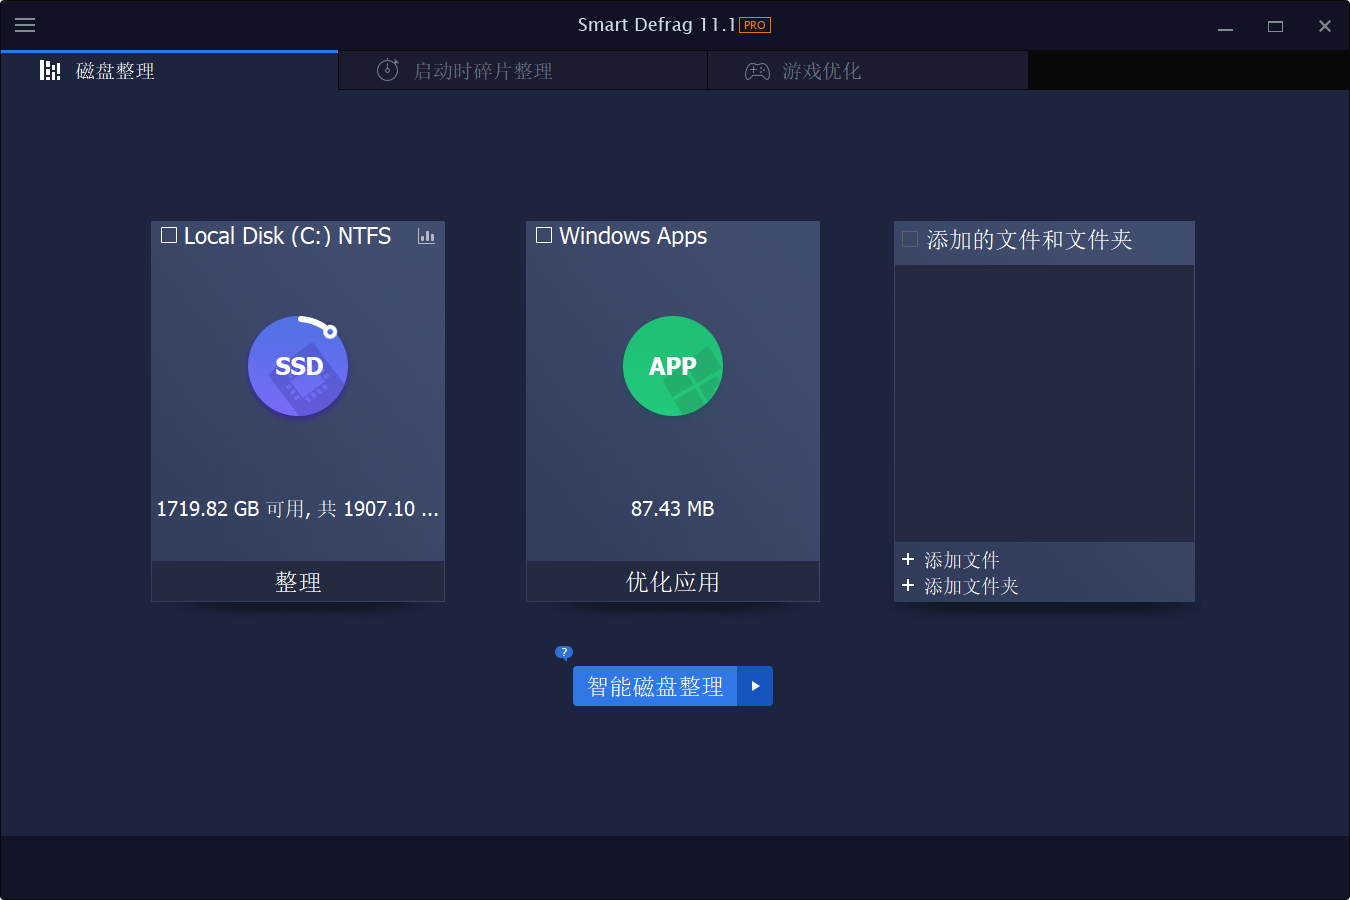Open help via the question mark icon
The height and width of the screenshot is (900, 1350).
coord(564,652)
